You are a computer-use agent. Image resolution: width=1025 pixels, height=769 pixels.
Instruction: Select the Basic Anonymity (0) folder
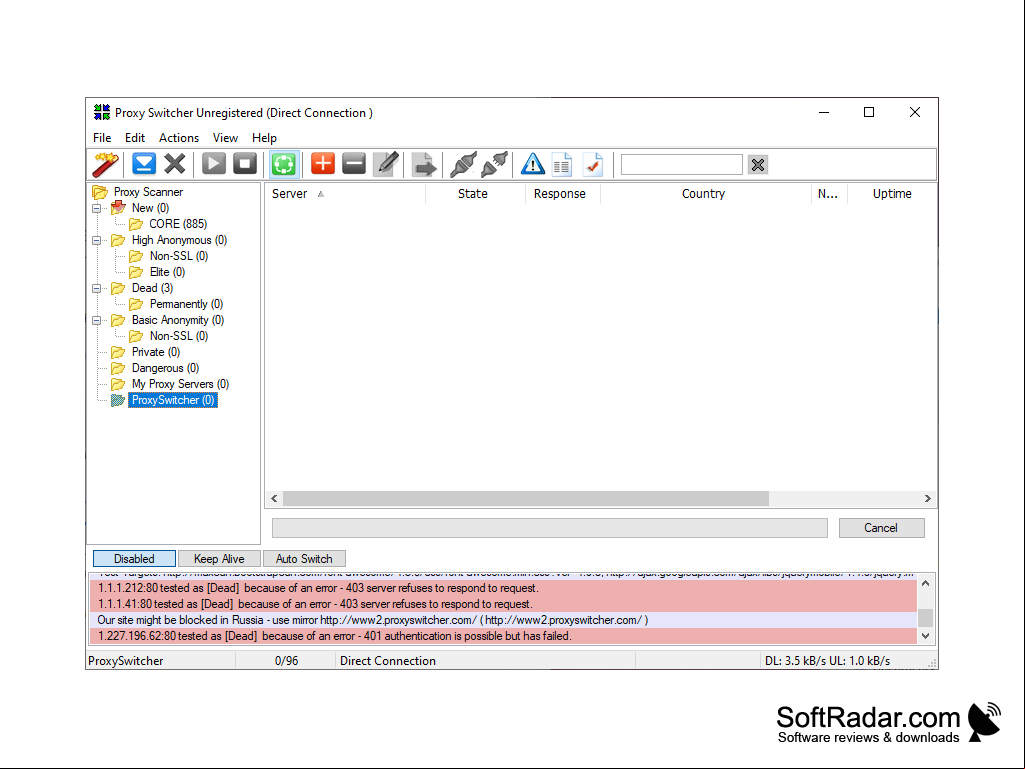click(178, 320)
